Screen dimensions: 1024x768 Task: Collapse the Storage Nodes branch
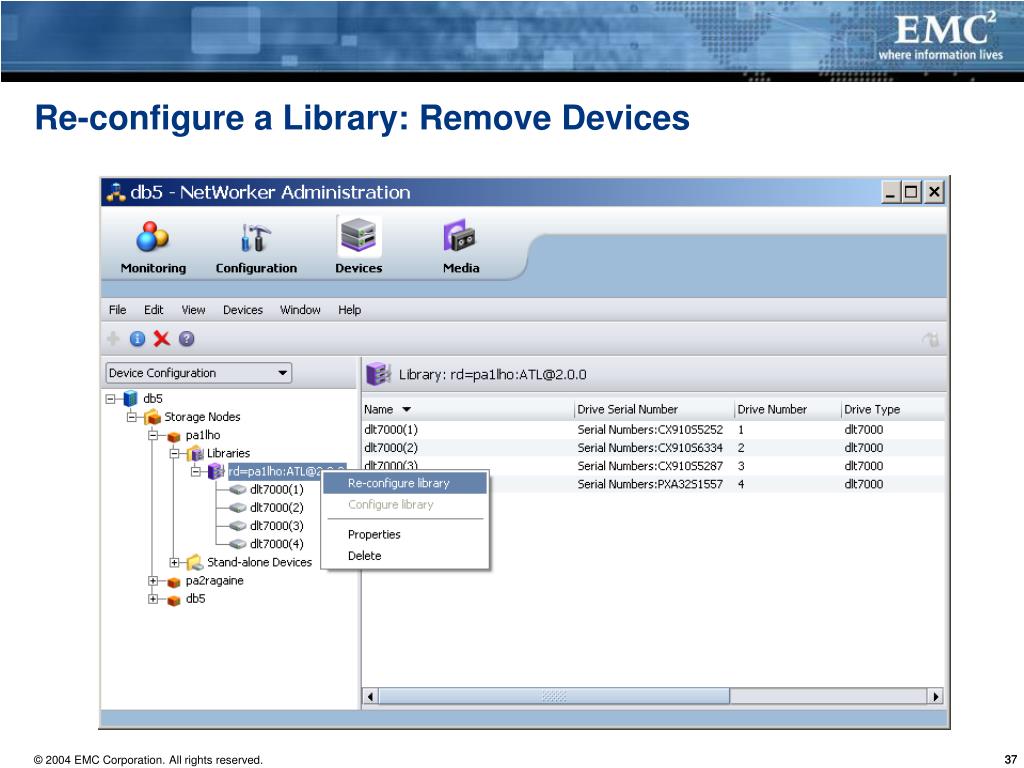pyautogui.click(x=132, y=417)
